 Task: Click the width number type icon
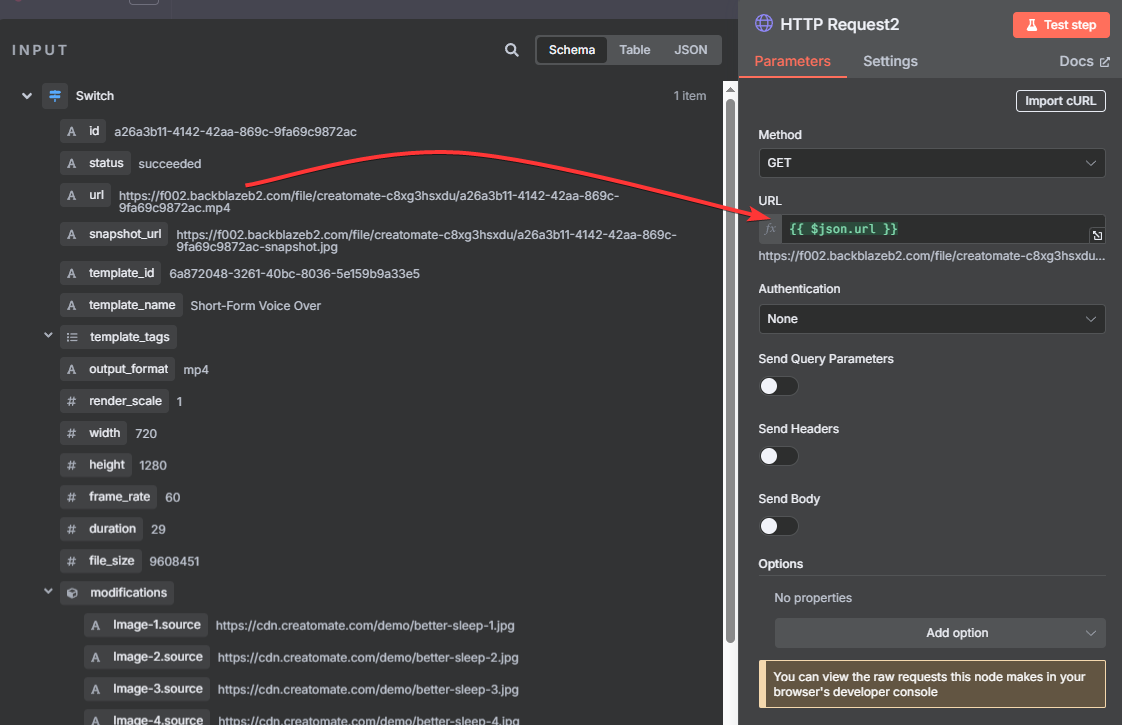click(71, 433)
